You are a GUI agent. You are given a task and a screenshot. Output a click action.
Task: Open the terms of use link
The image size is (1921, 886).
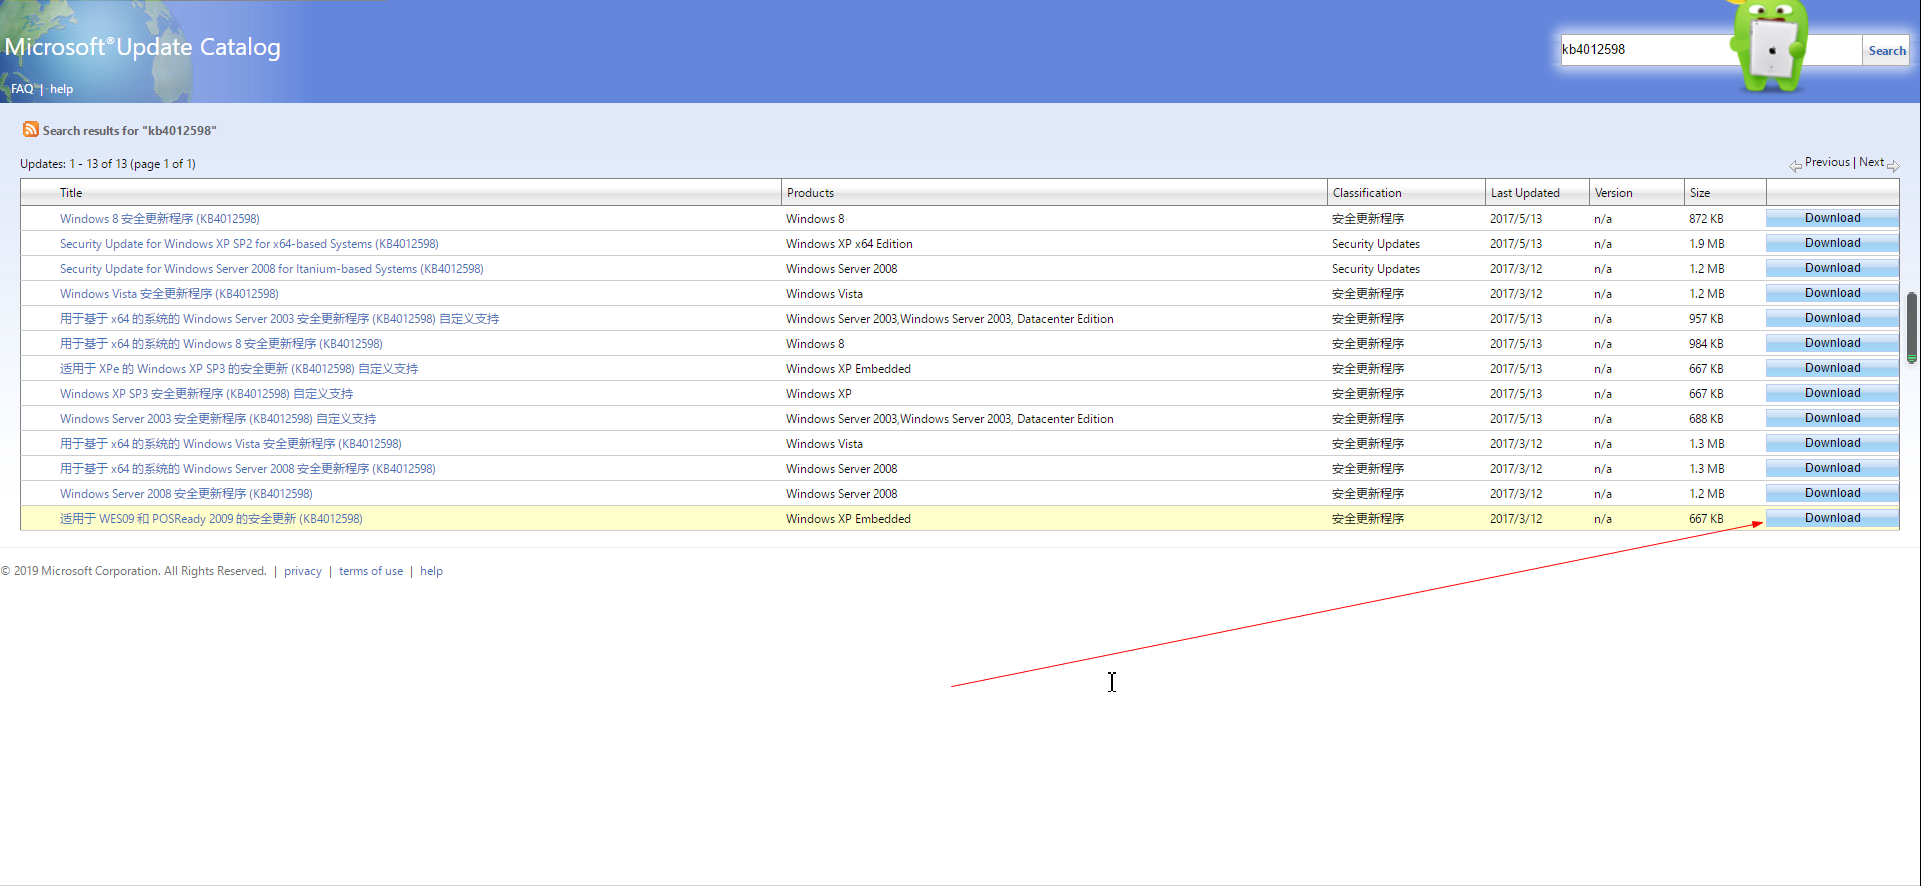click(x=371, y=571)
